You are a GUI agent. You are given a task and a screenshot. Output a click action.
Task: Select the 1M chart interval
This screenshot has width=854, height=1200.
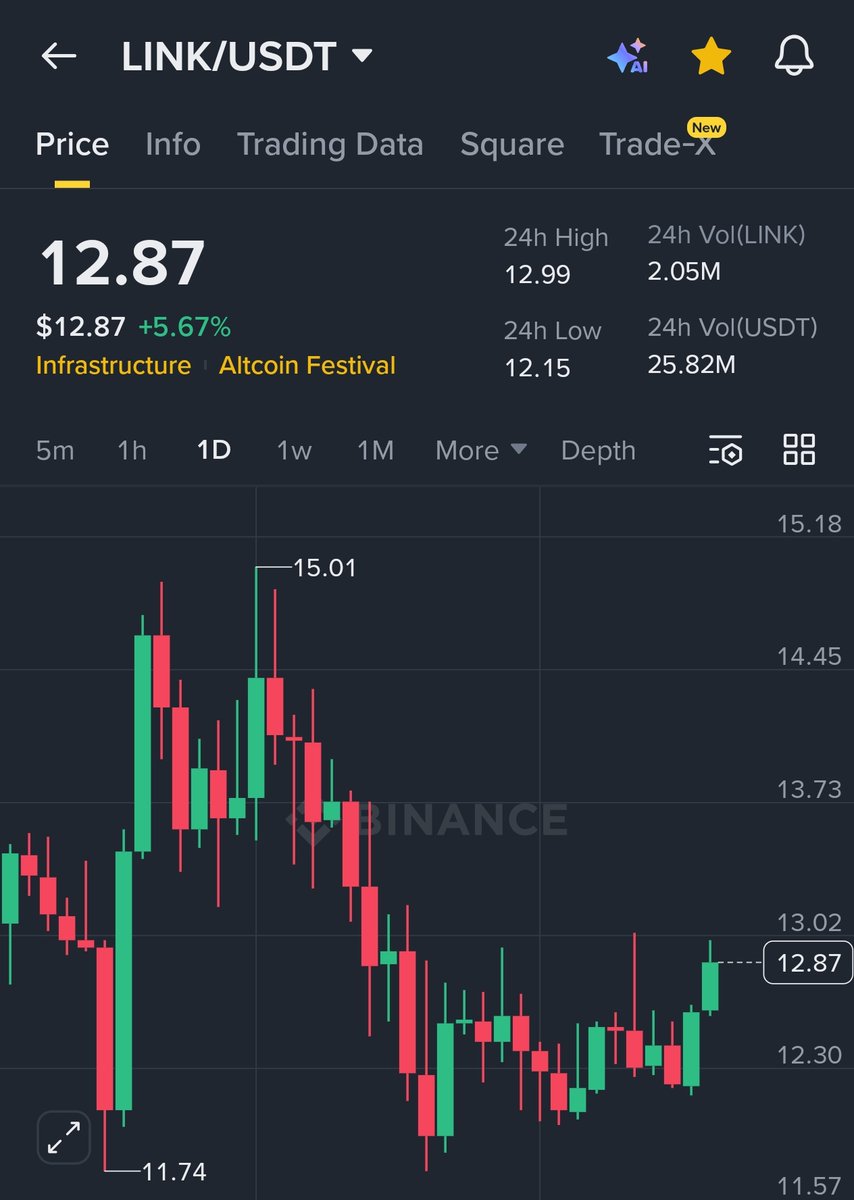(375, 450)
